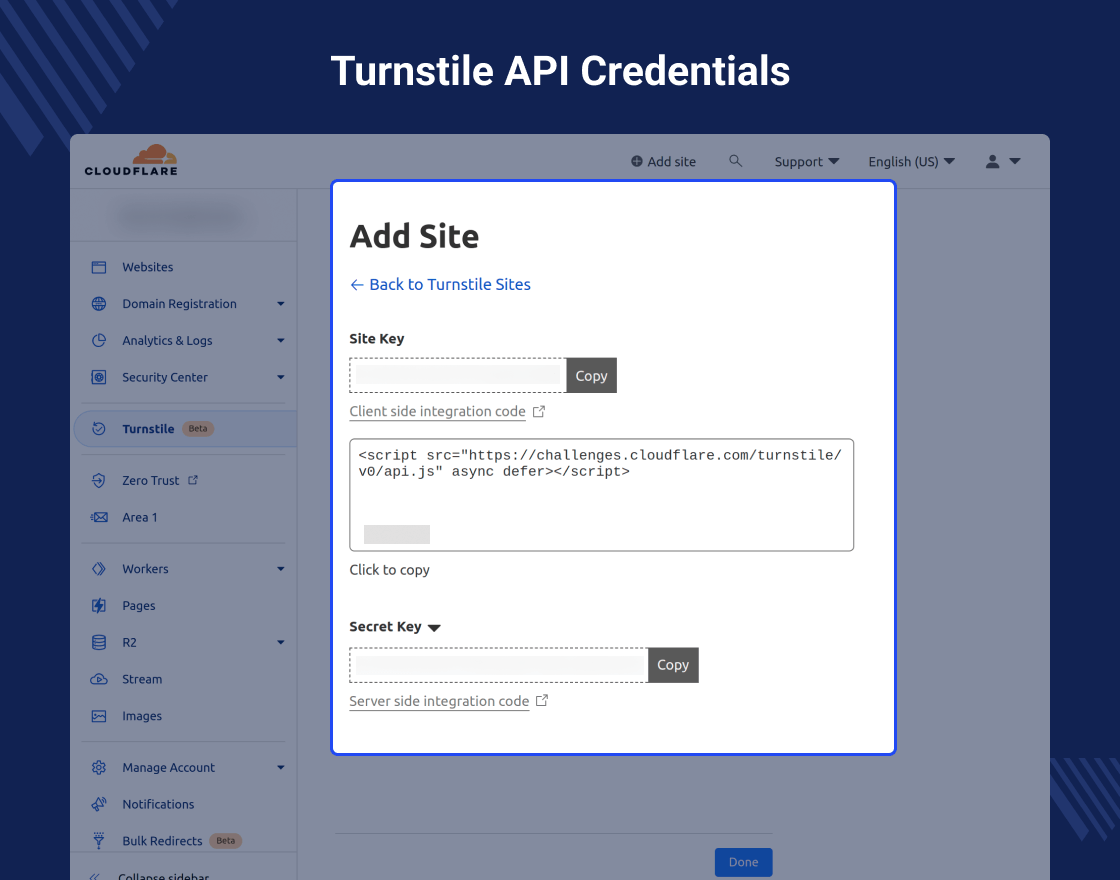This screenshot has width=1120, height=880.
Task: Open Bulk Redirects in the sidebar
Action: [162, 841]
